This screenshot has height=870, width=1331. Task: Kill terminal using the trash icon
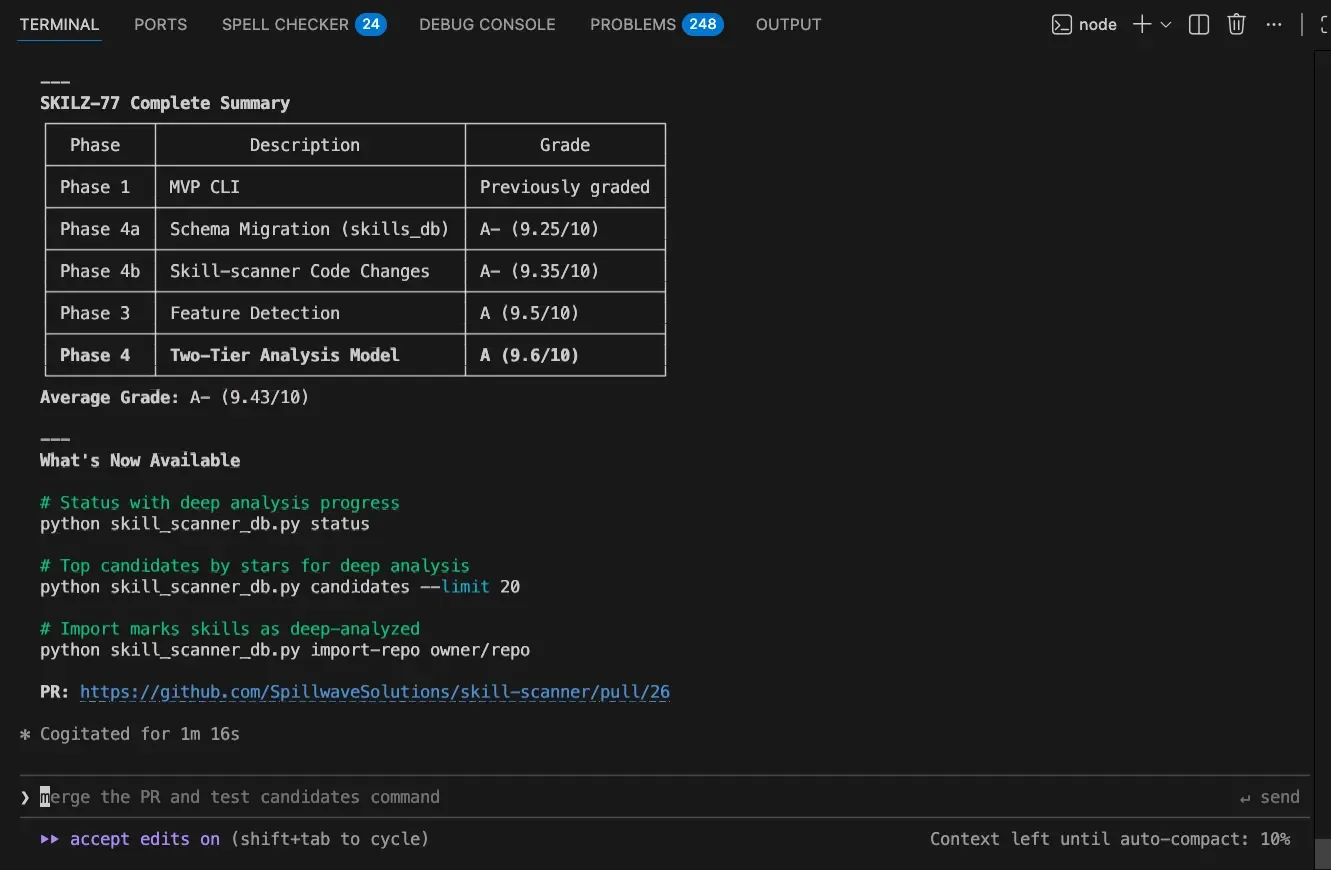[x=1237, y=25]
